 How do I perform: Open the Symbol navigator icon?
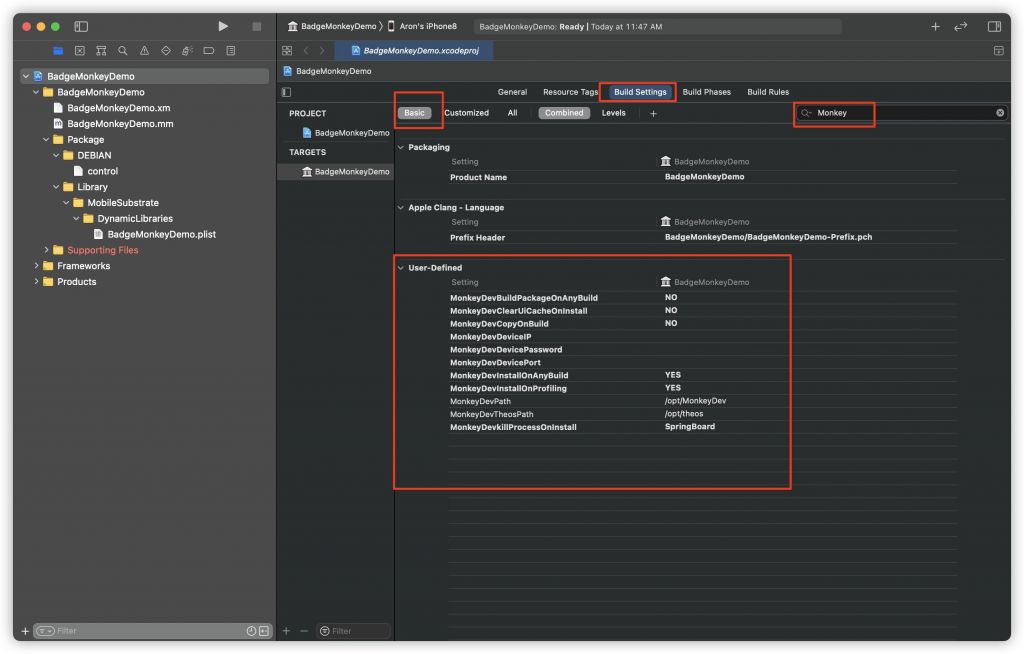[x=101, y=50]
